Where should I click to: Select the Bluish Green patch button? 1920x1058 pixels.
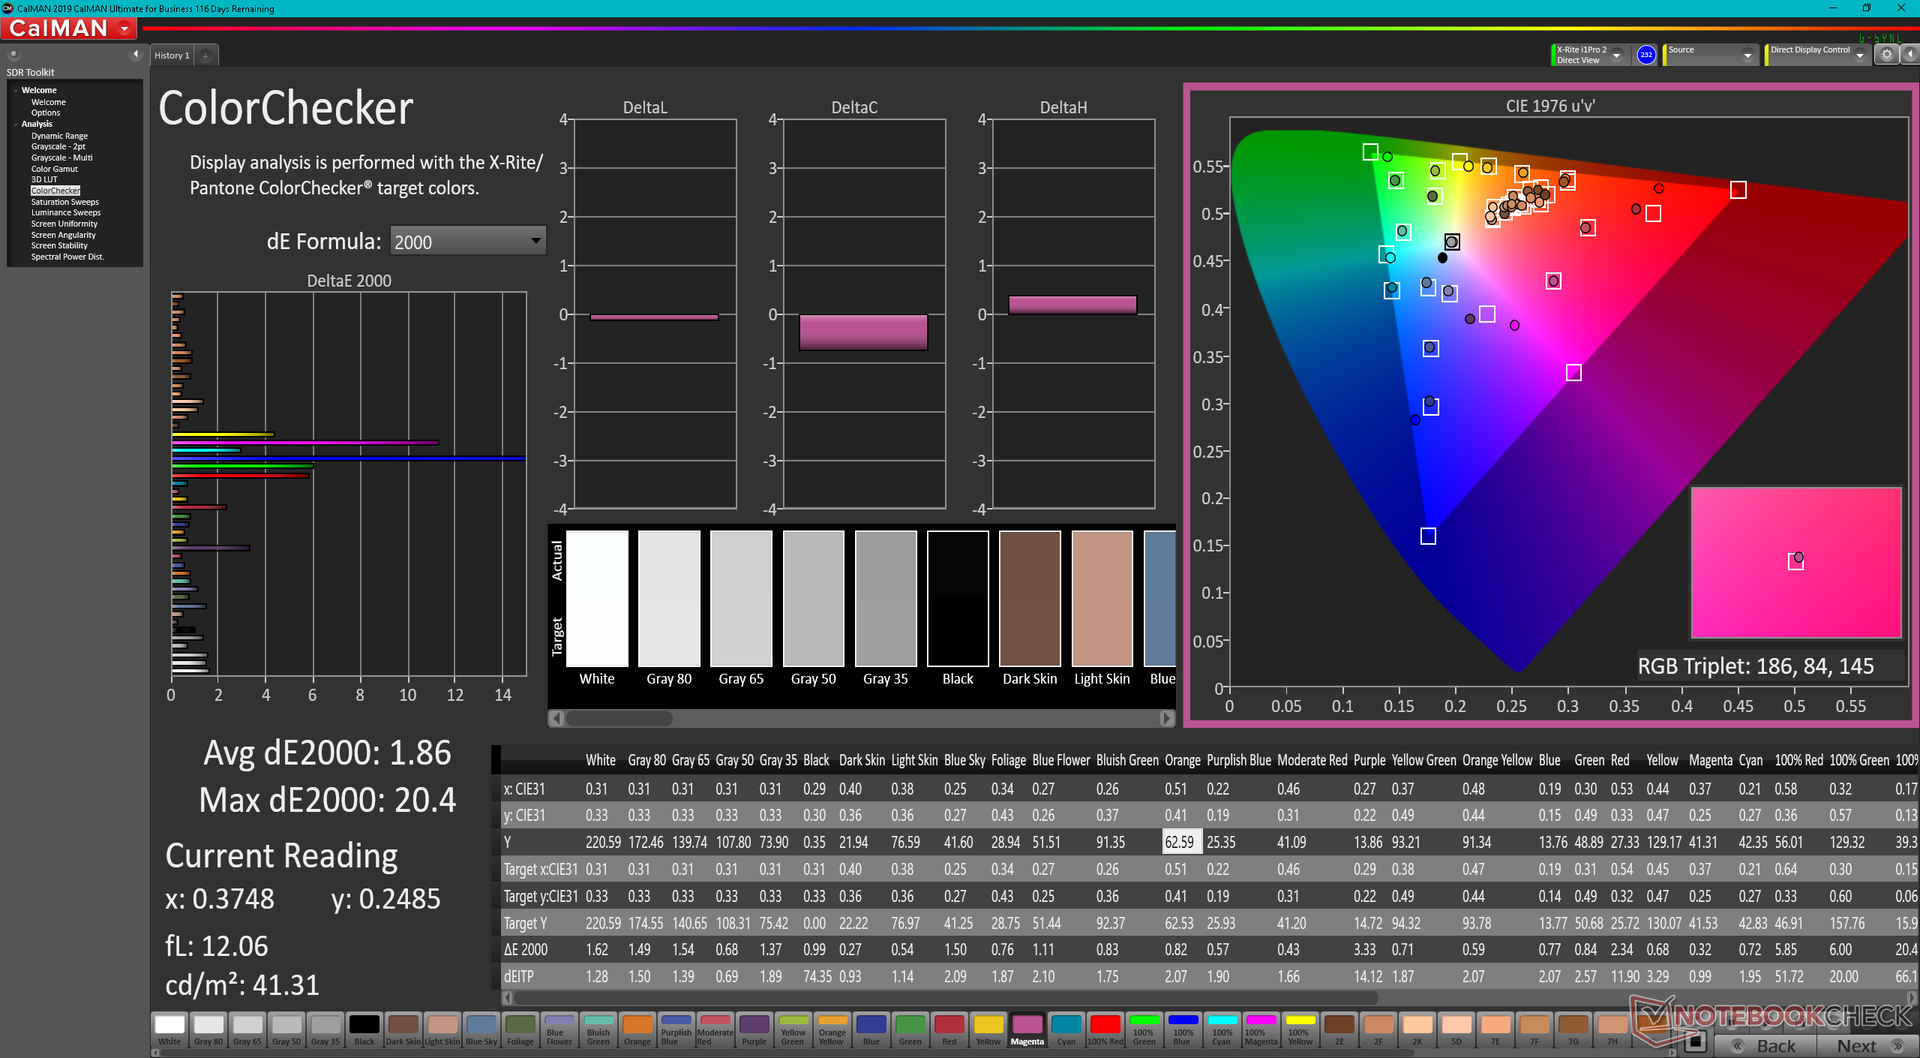pyautogui.click(x=598, y=1029)
